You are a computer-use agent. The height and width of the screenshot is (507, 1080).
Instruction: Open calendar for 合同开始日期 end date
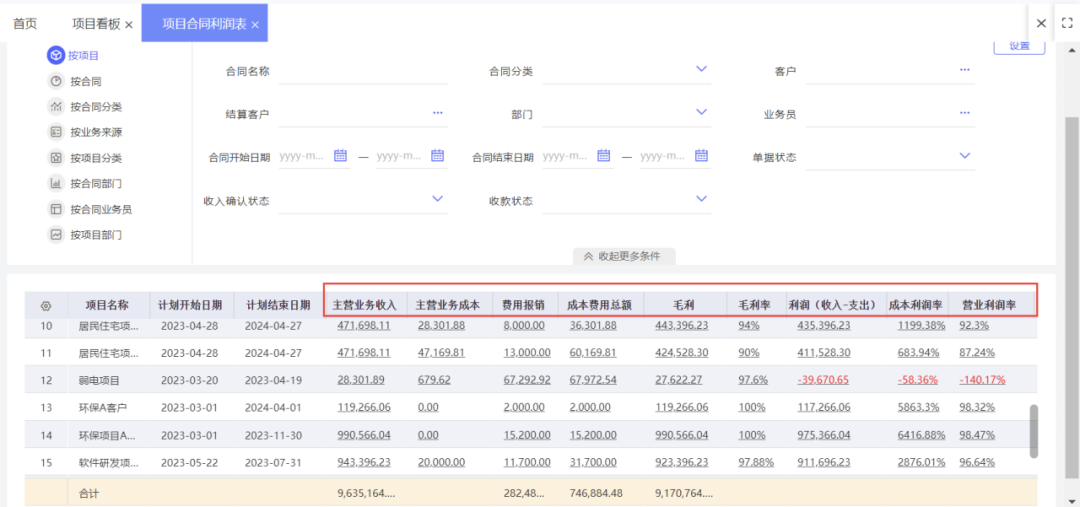click(x=437, y=156)
